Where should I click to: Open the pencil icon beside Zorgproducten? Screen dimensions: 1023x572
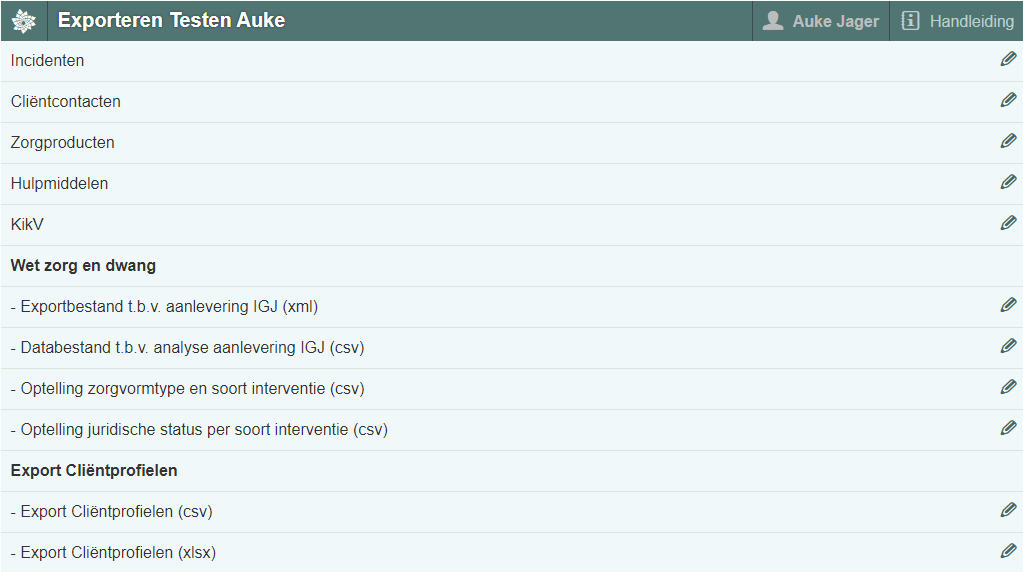[x=1008, y=142]
